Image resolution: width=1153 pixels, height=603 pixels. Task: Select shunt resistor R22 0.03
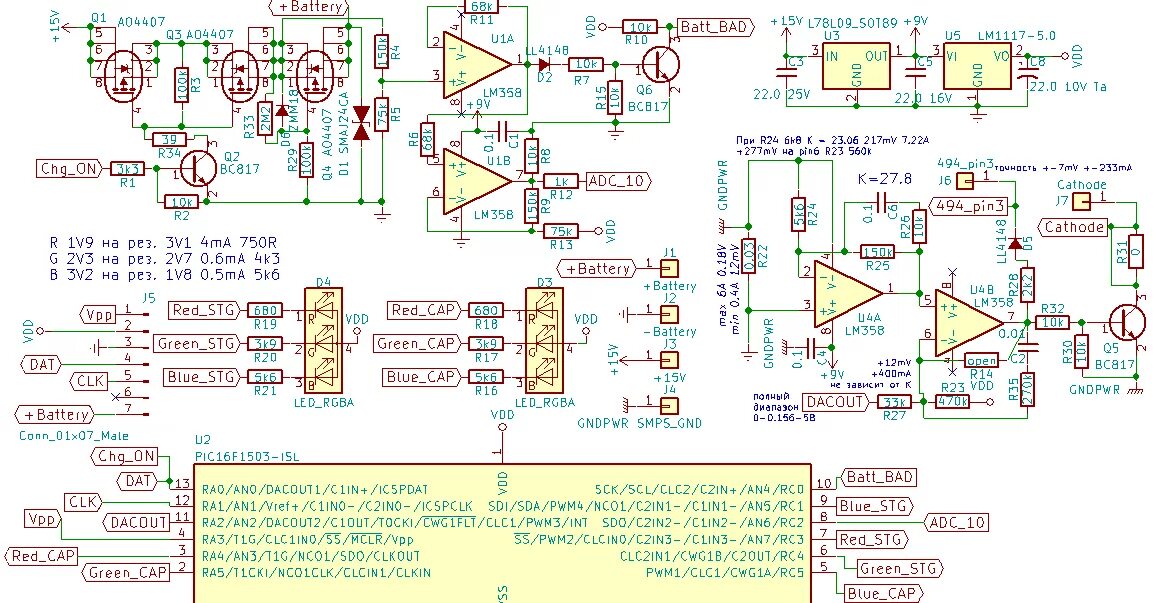[749, 256]
